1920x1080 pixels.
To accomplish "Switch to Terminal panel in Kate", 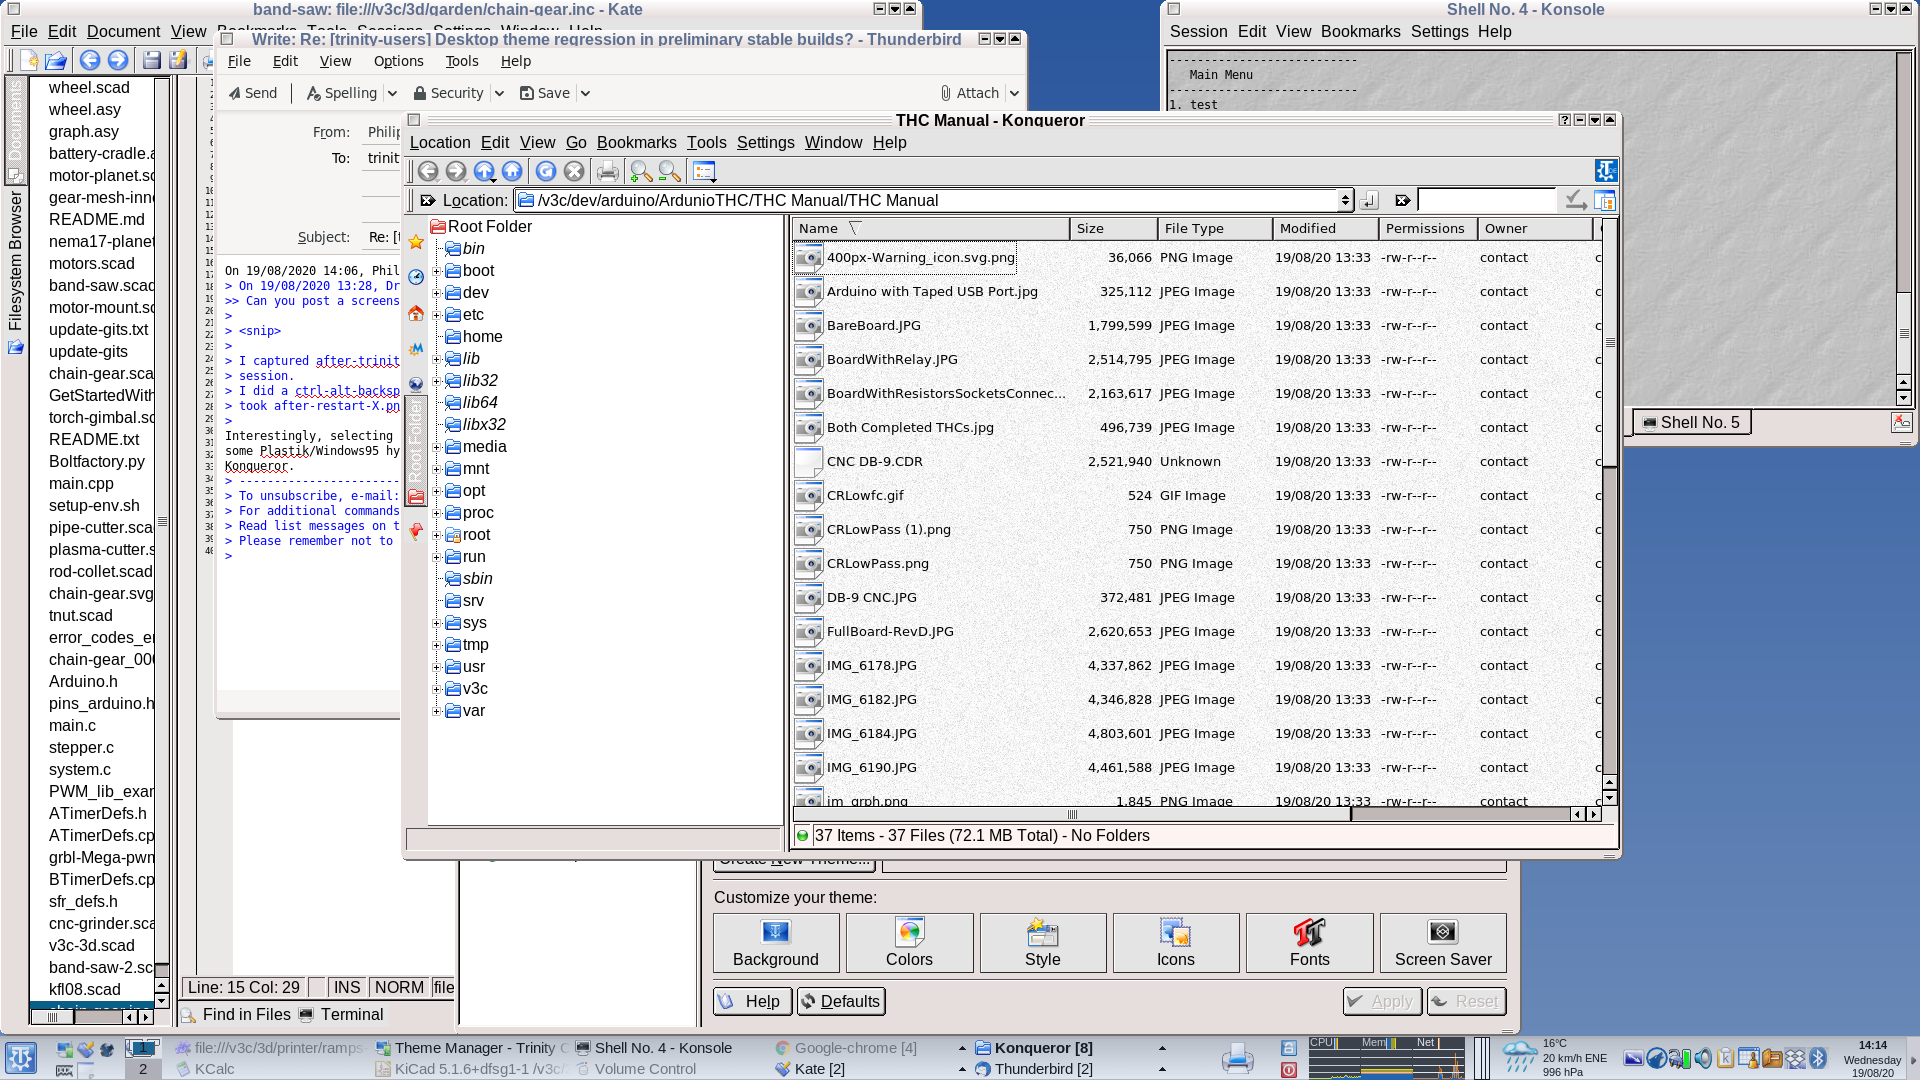I will coord(341,1014).
